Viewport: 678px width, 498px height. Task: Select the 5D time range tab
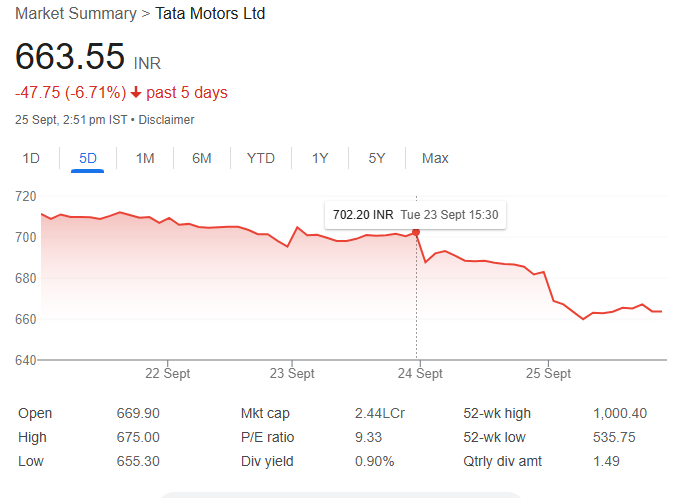click(x=88, y=158)
